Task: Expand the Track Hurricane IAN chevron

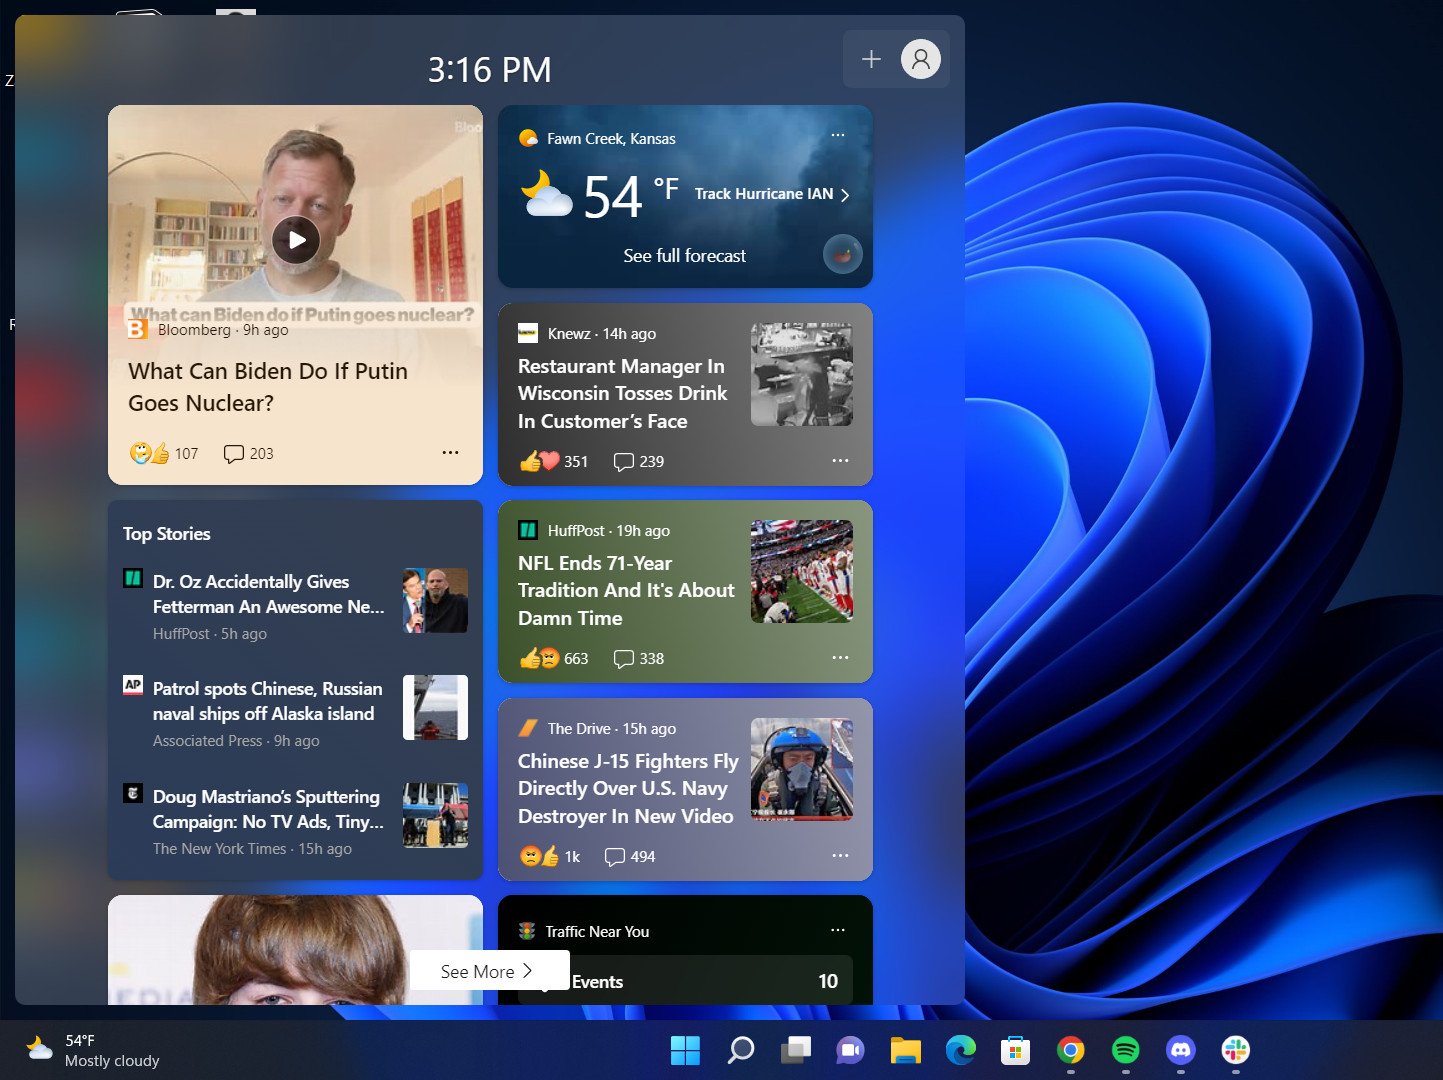Action: 846,194
